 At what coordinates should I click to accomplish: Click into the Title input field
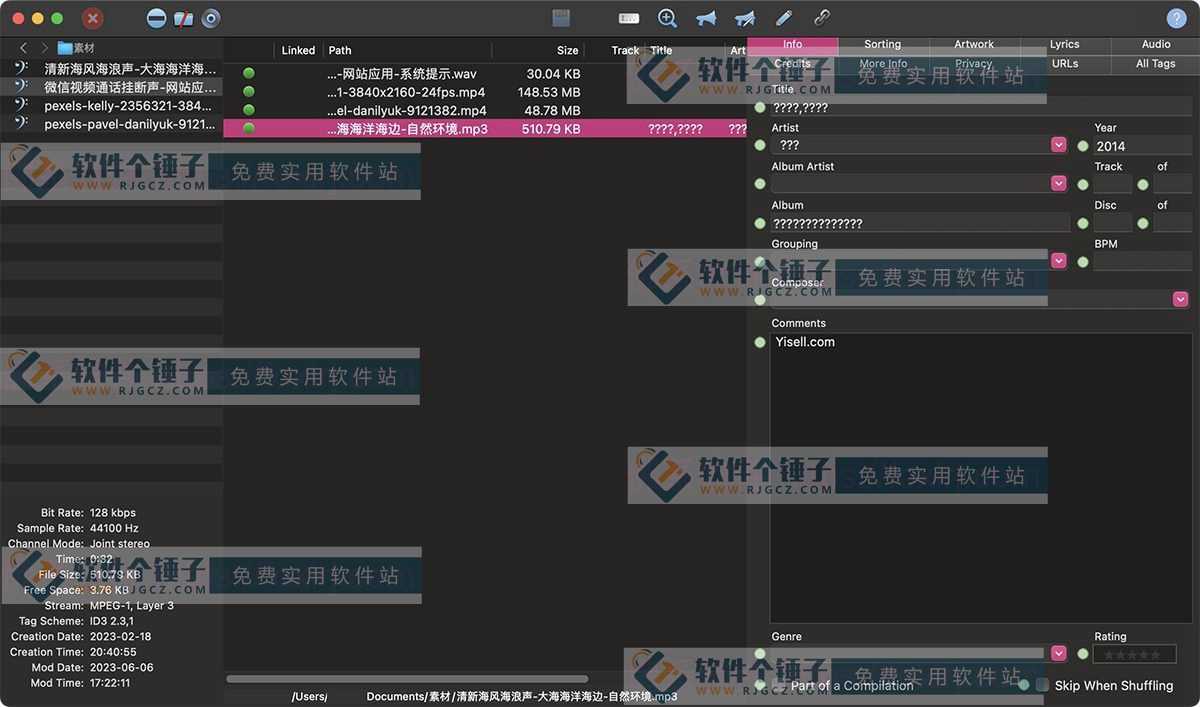981,108
